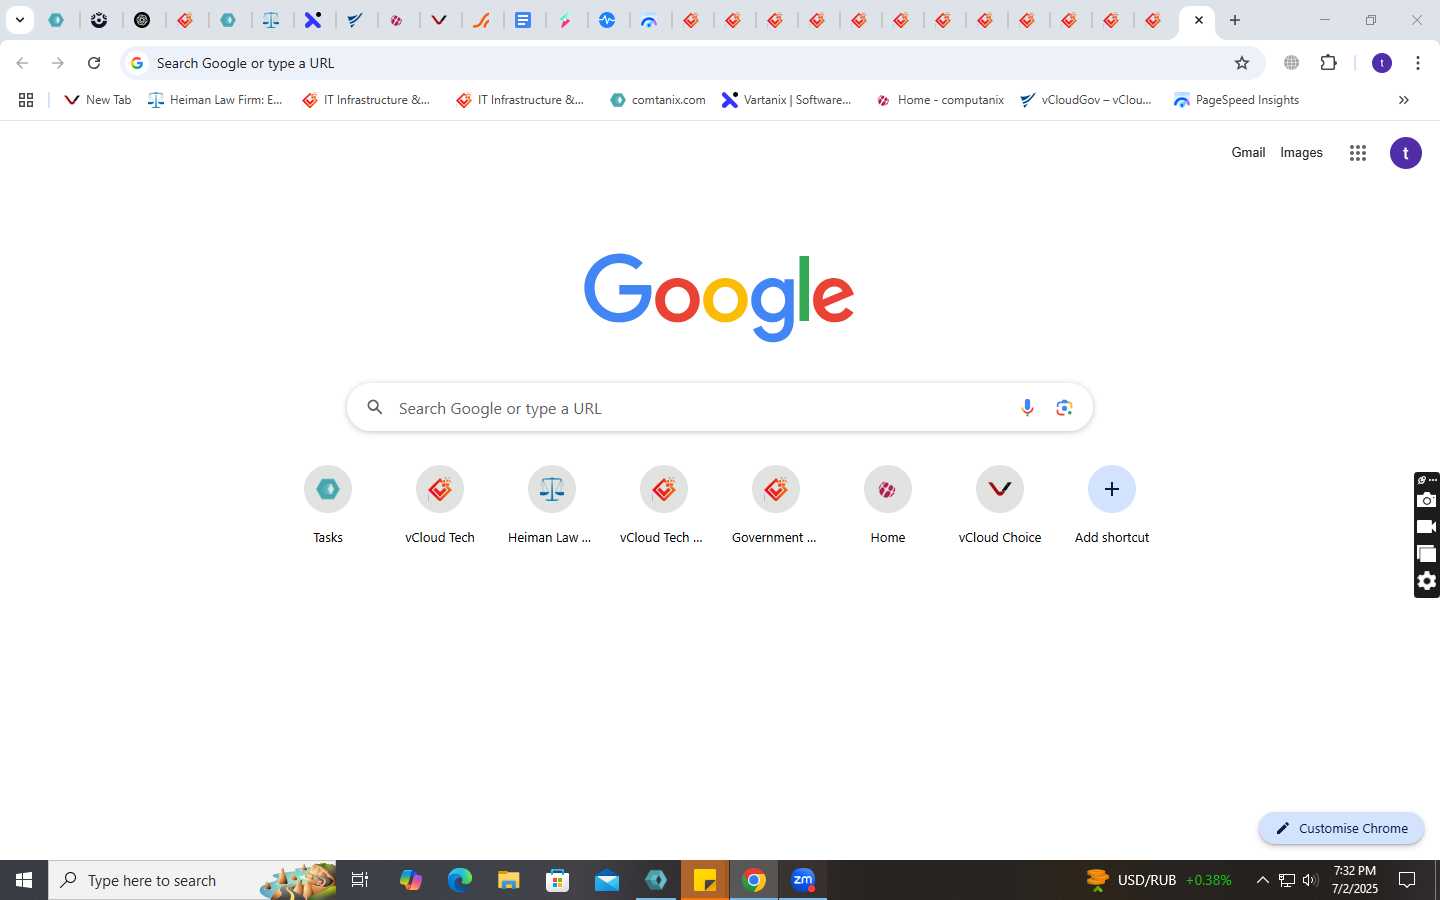Open a new tab with plus button

coord(1235,20)
